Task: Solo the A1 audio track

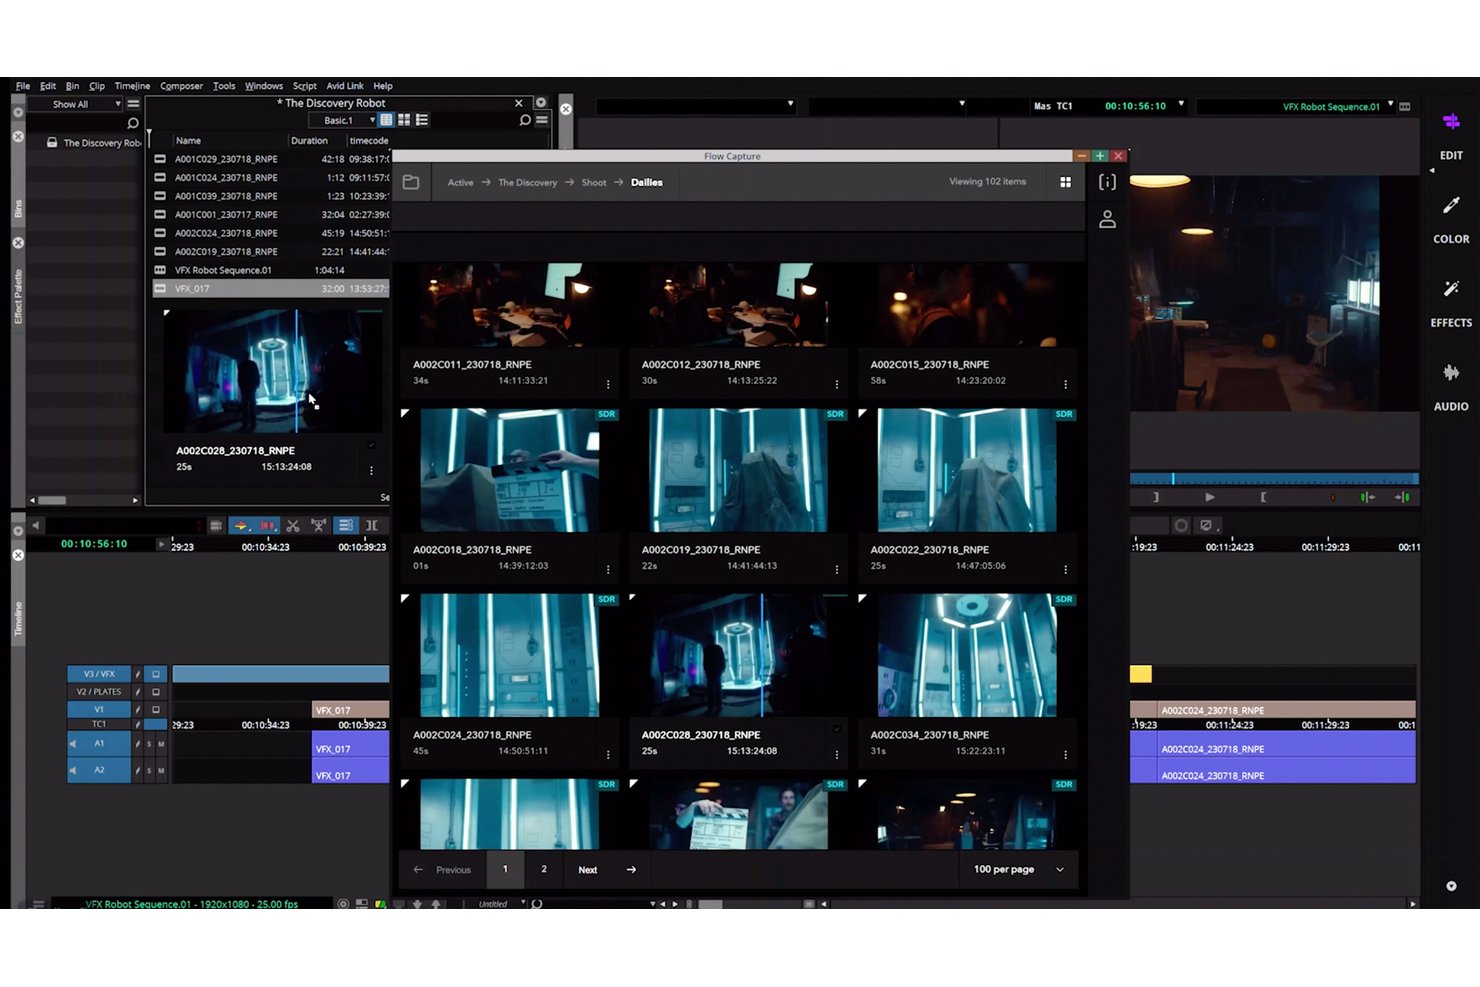Action: point(149,744)
